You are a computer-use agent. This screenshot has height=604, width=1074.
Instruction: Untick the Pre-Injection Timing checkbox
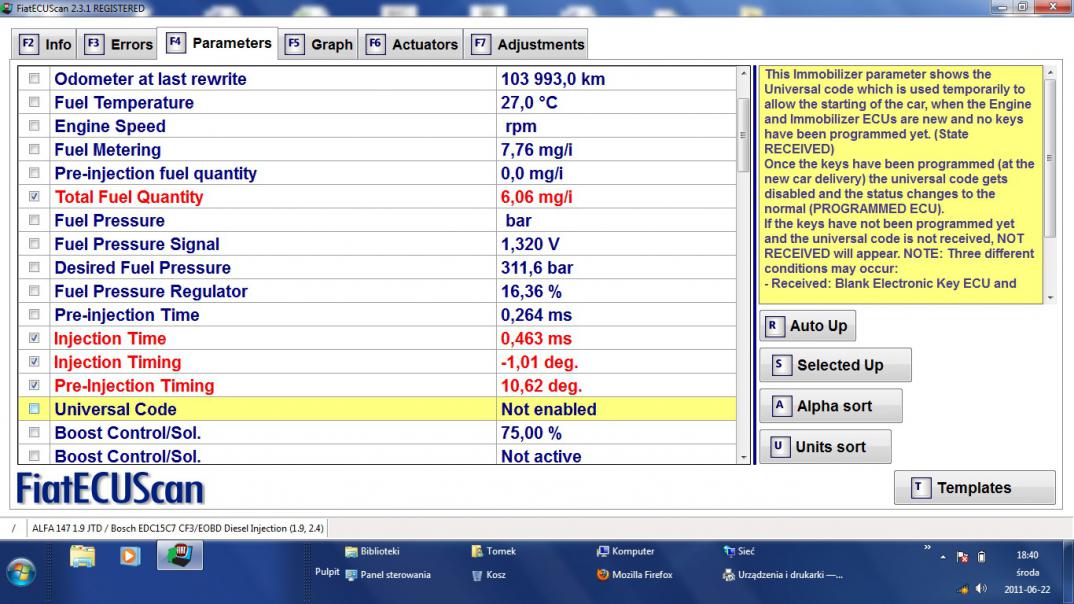34,386
